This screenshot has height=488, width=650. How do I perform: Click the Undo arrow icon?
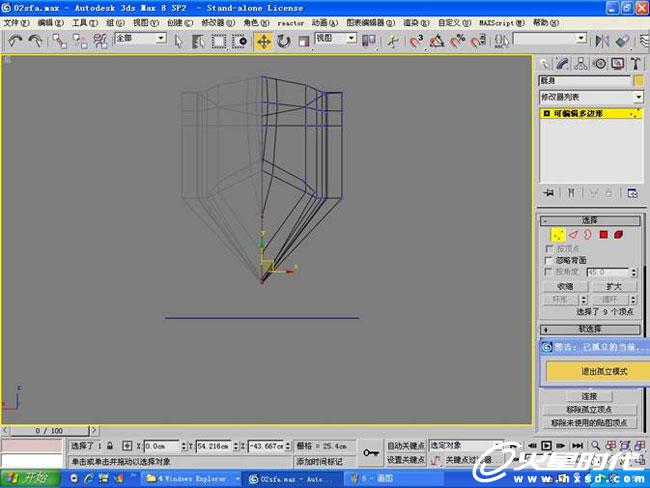tap(15, 41)
